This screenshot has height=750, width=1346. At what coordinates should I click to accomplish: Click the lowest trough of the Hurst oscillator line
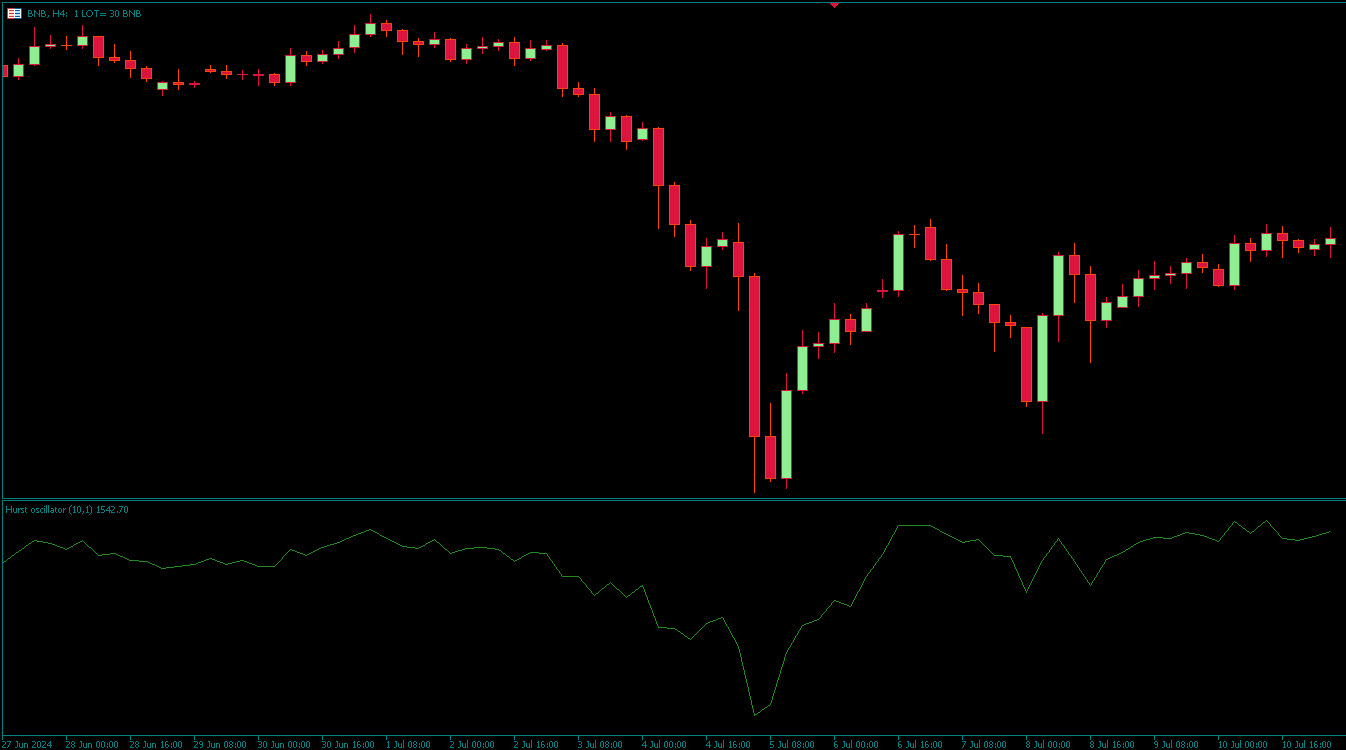coord(754,715)
